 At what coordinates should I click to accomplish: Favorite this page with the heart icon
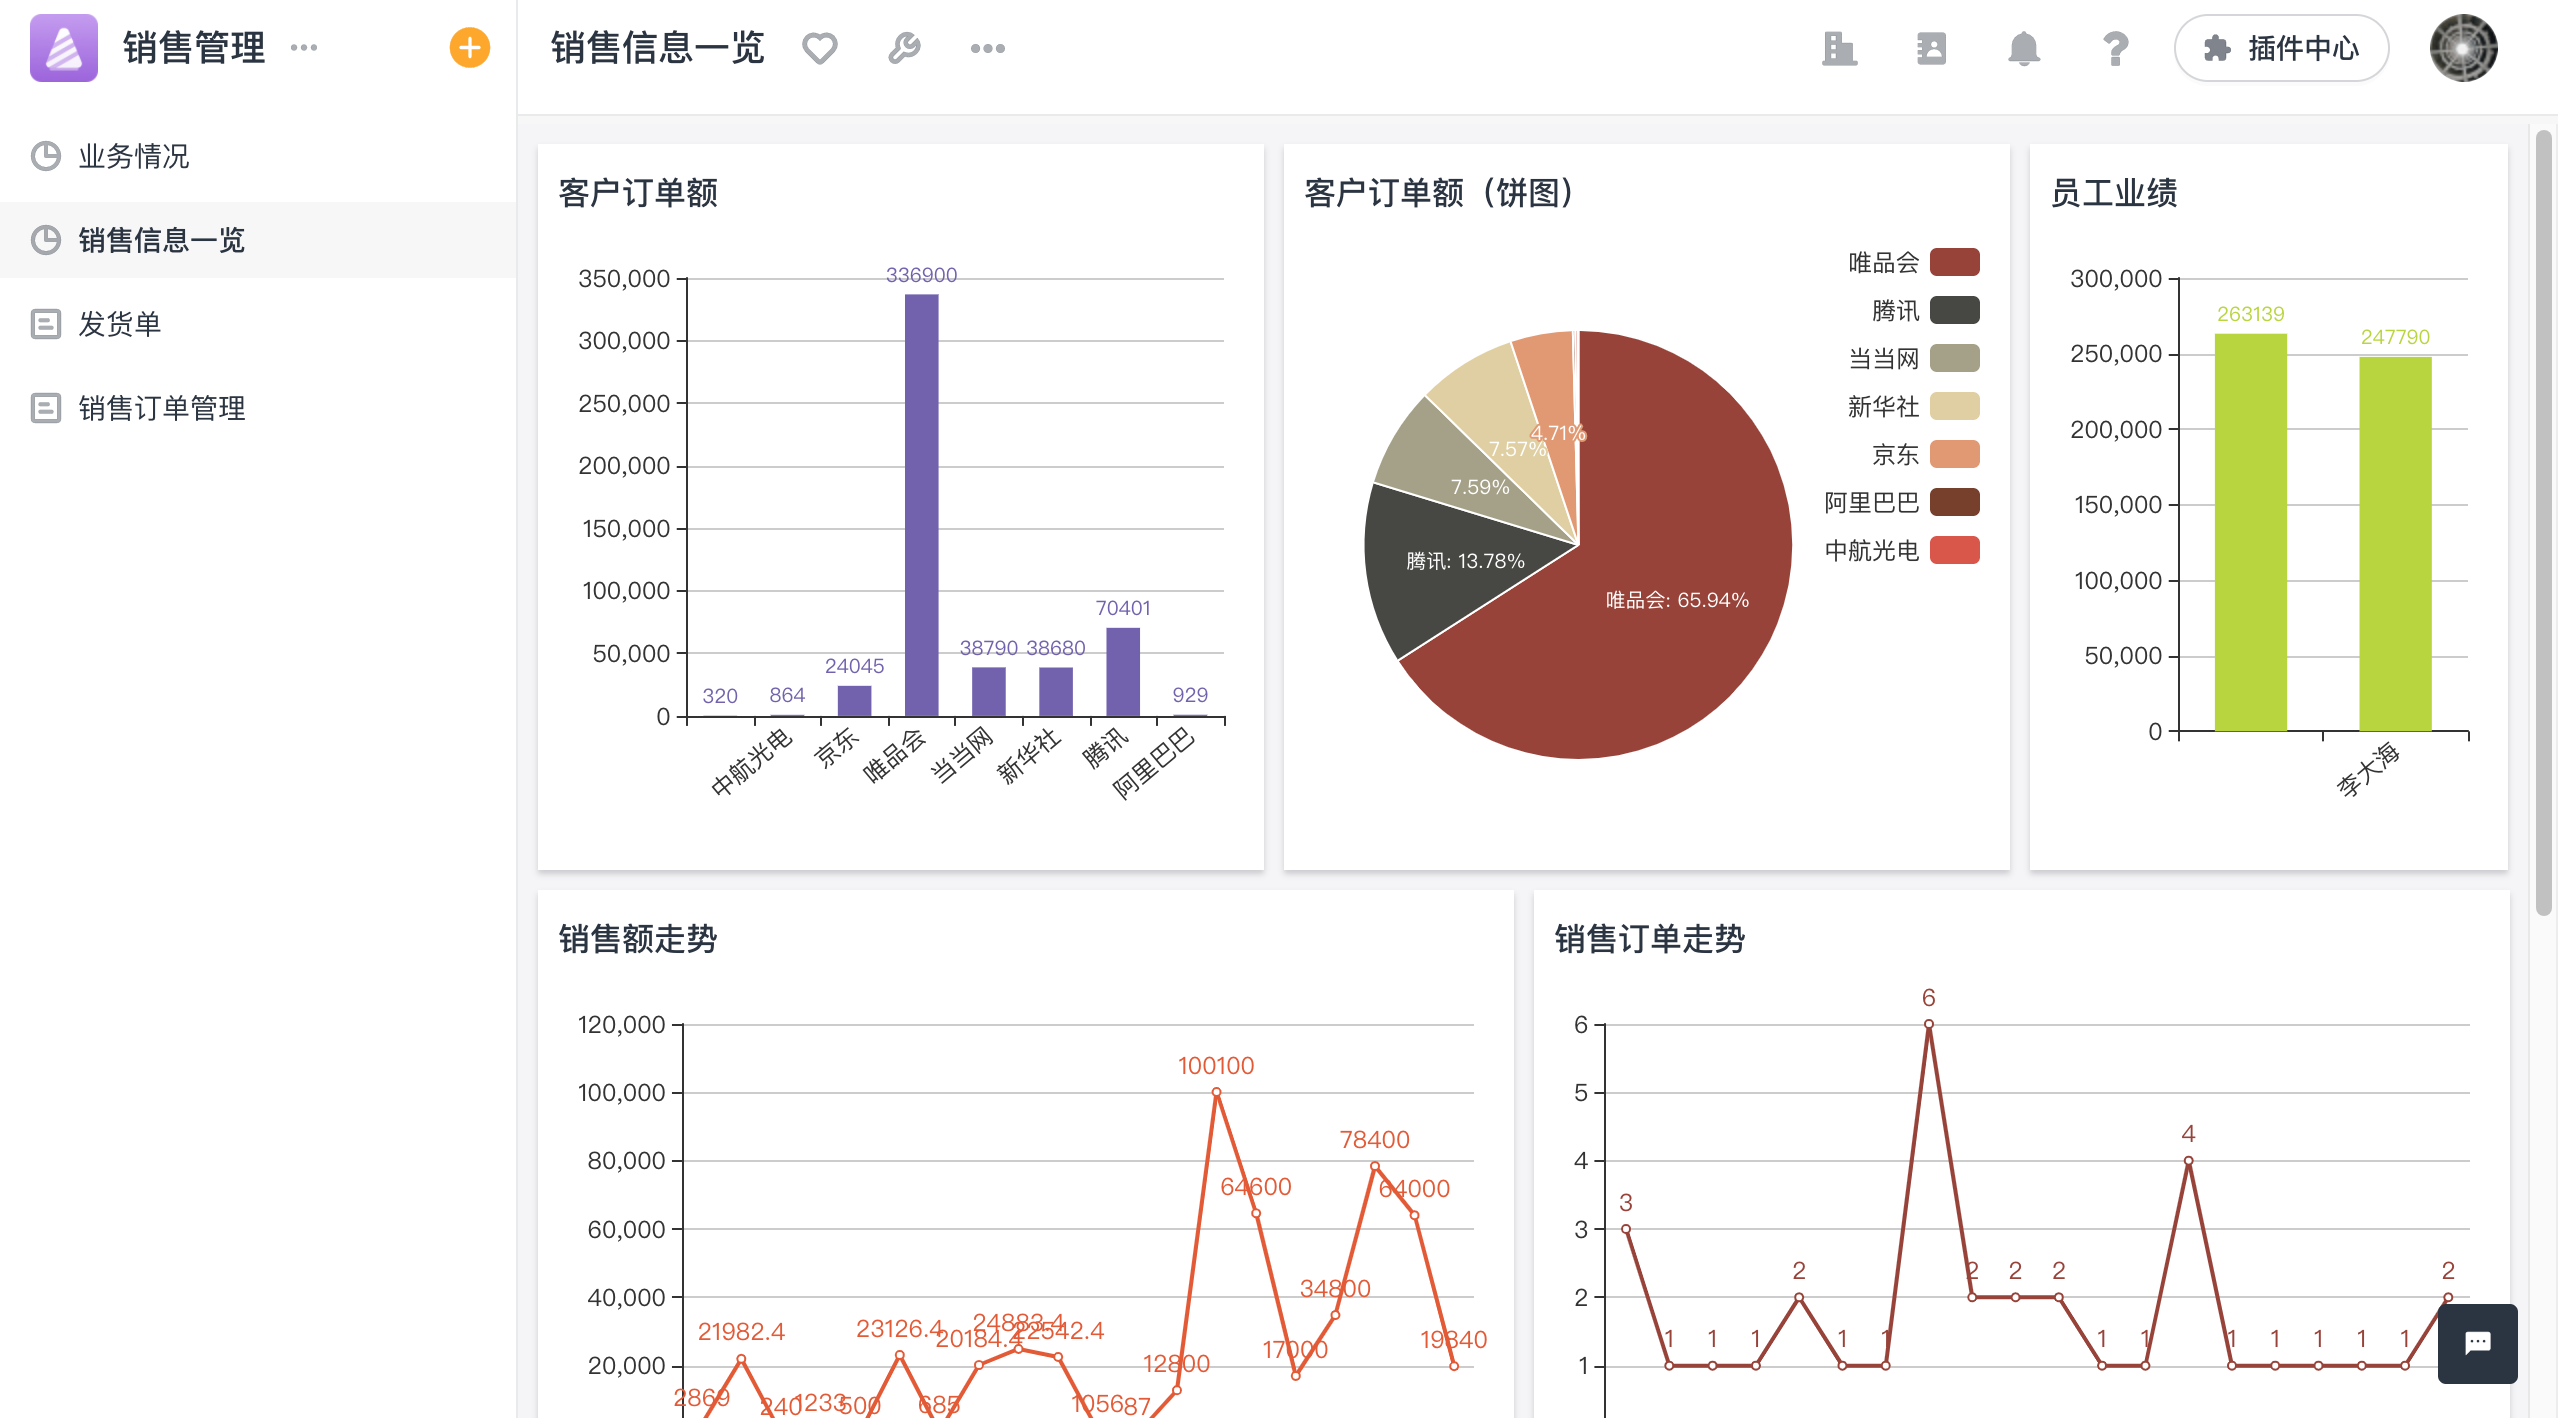tap(820, 48)
